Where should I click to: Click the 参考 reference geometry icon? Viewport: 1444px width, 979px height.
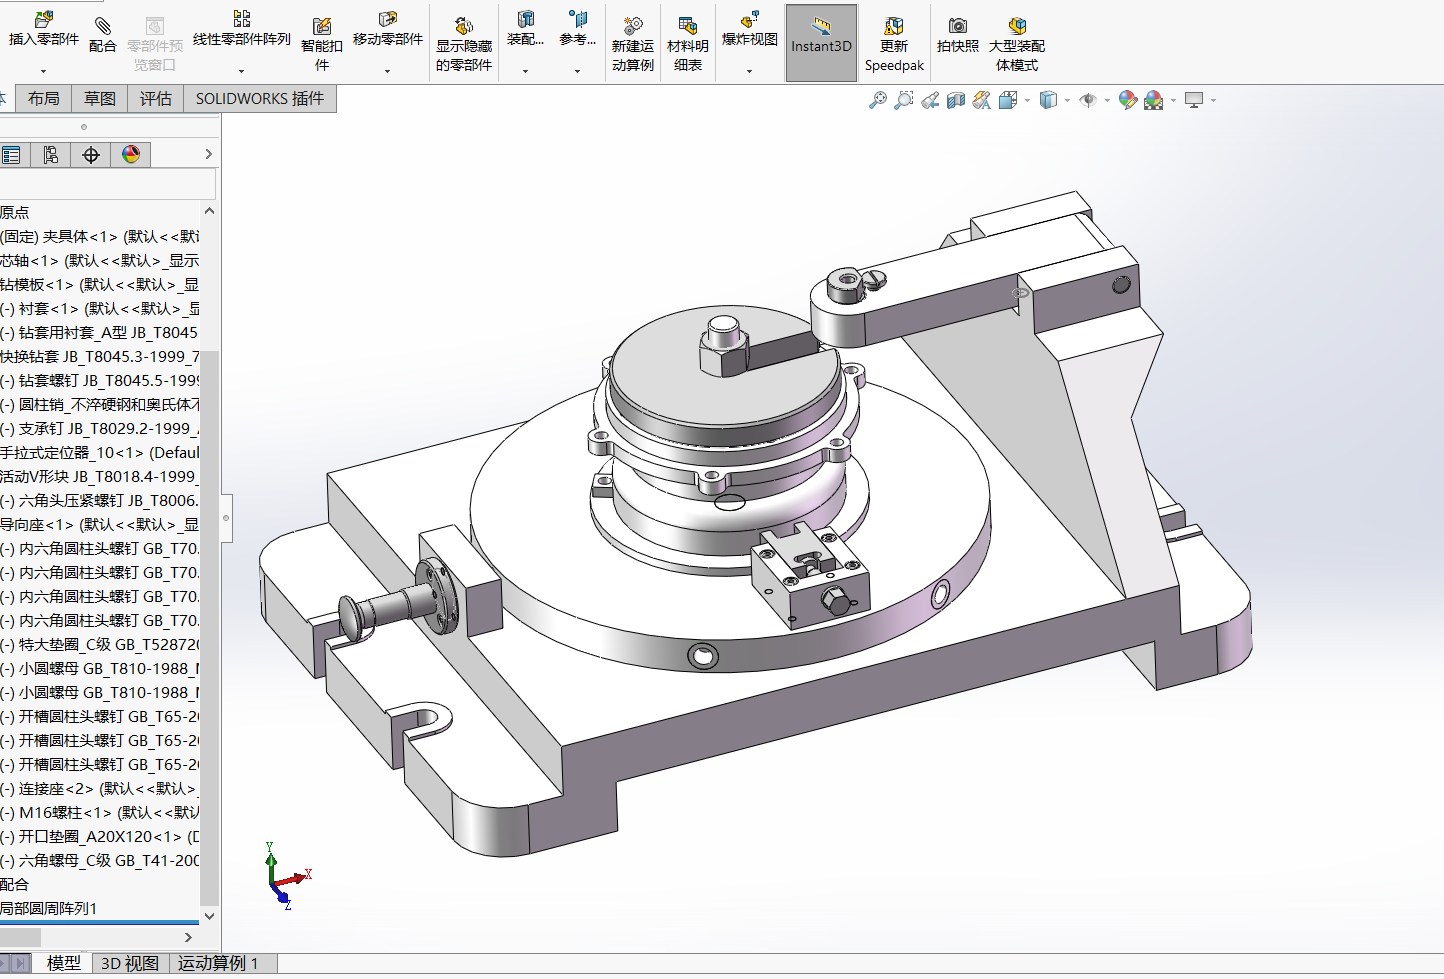click(578, 19)
